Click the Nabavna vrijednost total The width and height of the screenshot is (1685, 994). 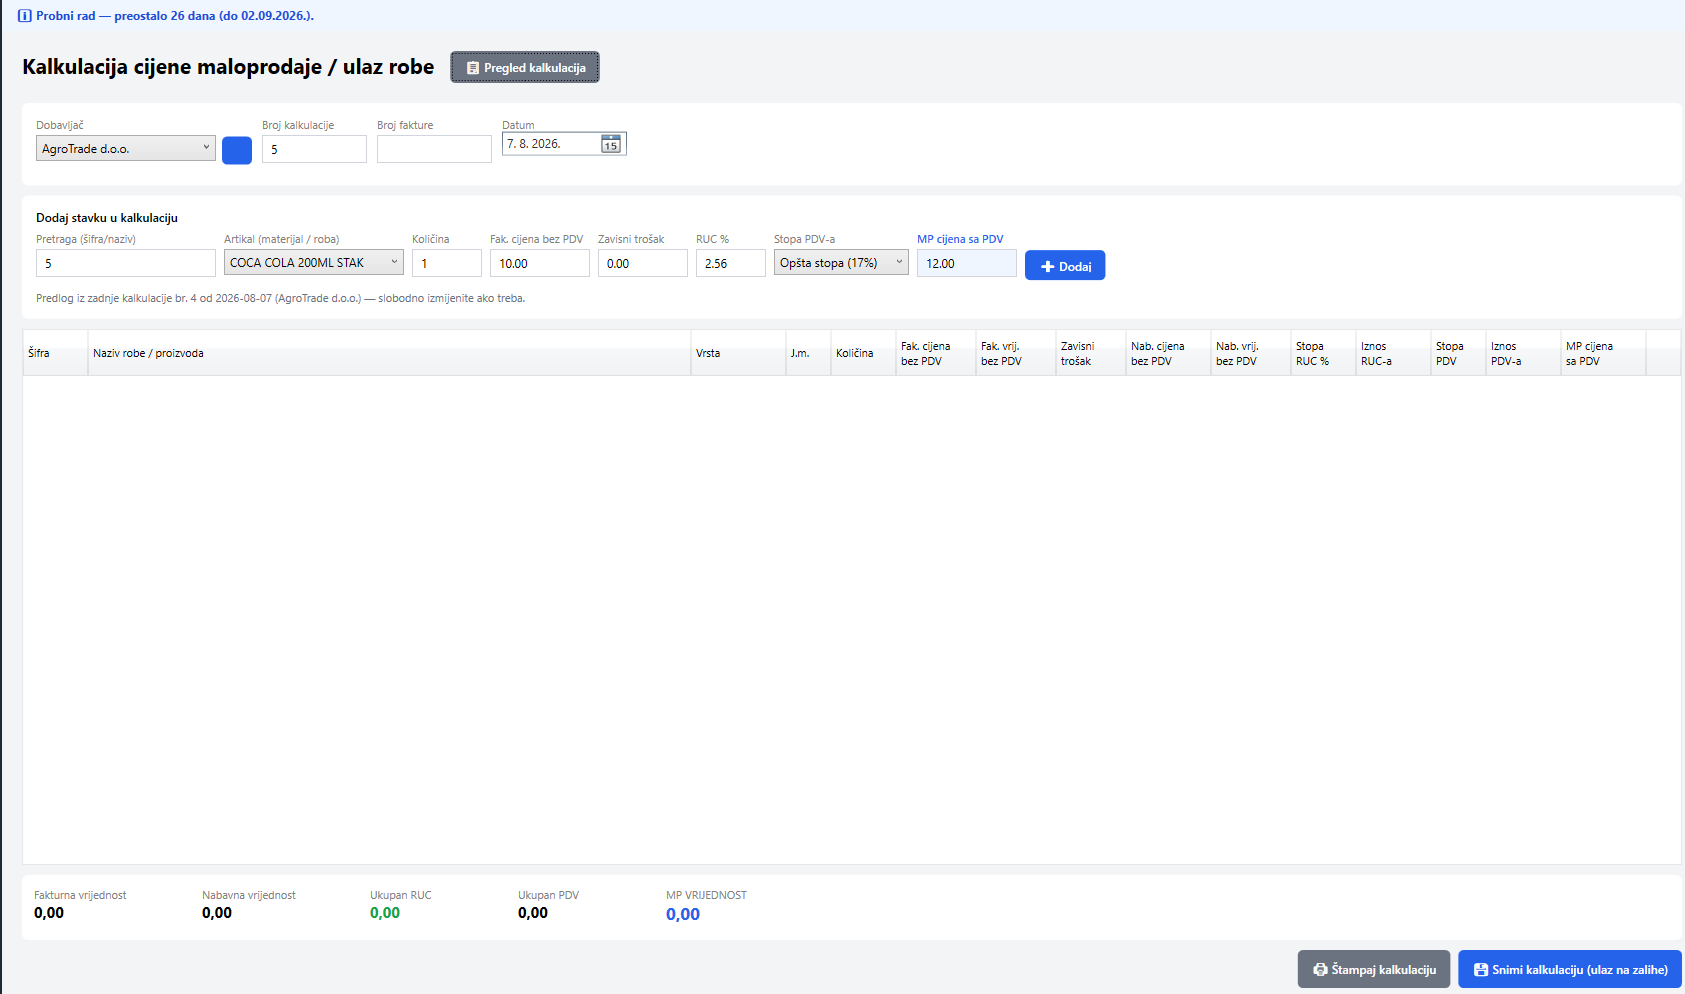tap(217, 913)
